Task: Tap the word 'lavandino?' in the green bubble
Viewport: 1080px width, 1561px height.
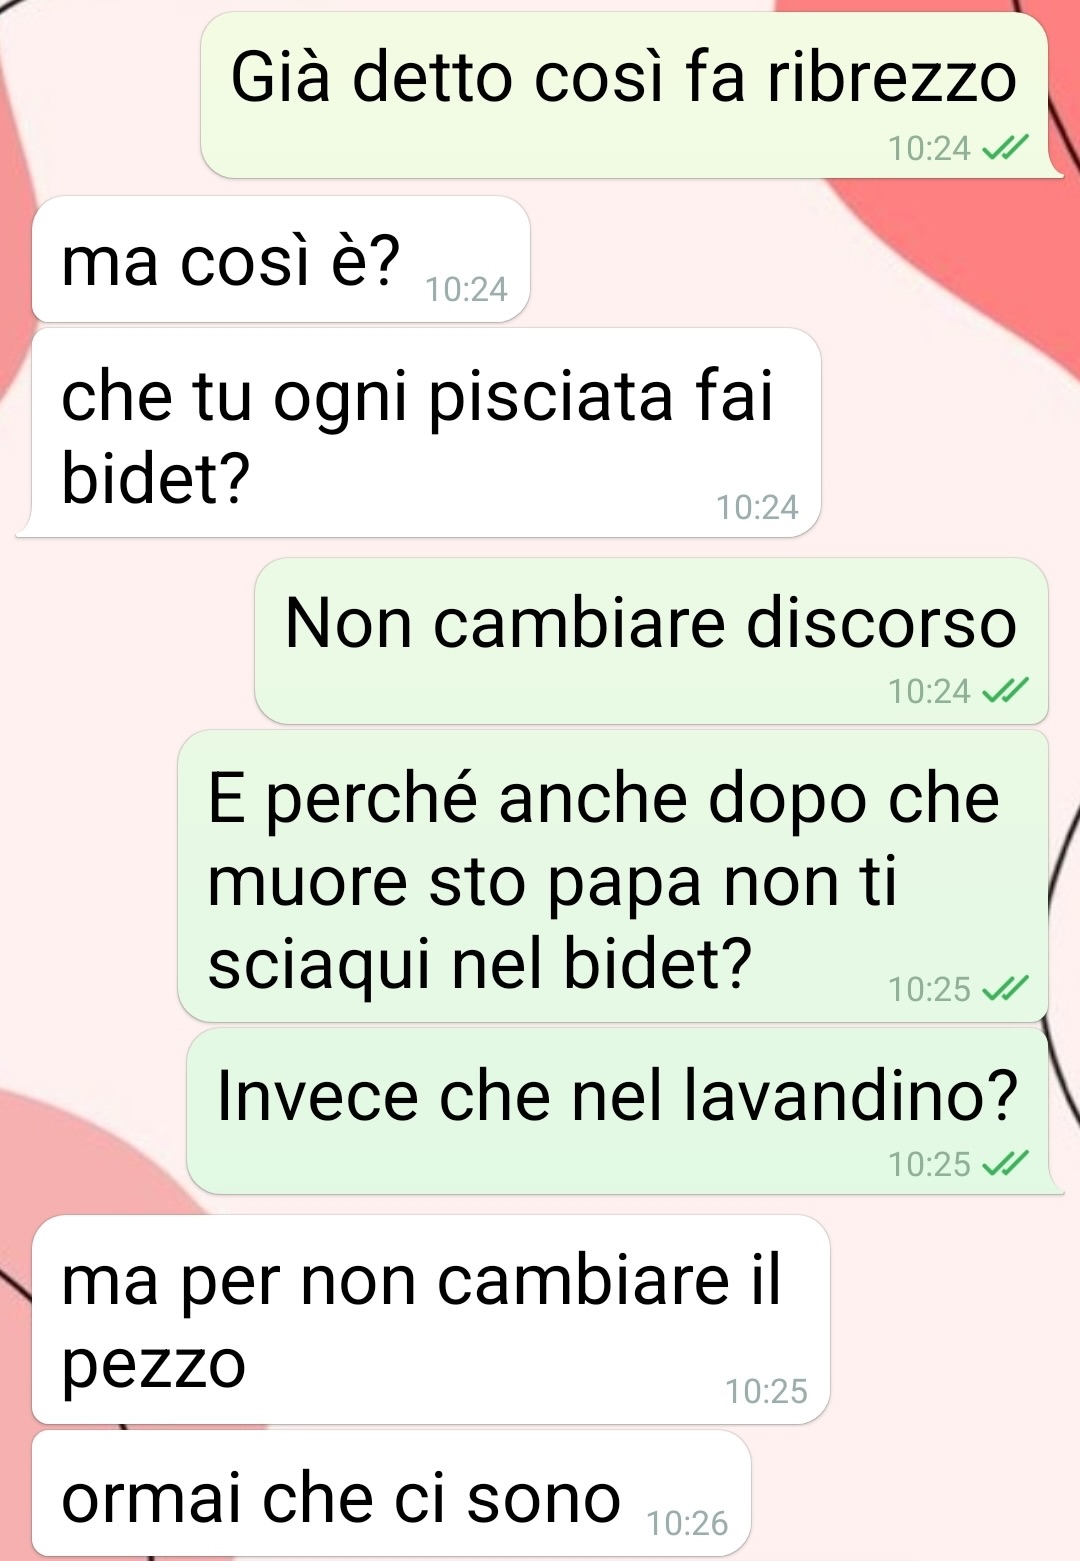Action: [851, 1096]
